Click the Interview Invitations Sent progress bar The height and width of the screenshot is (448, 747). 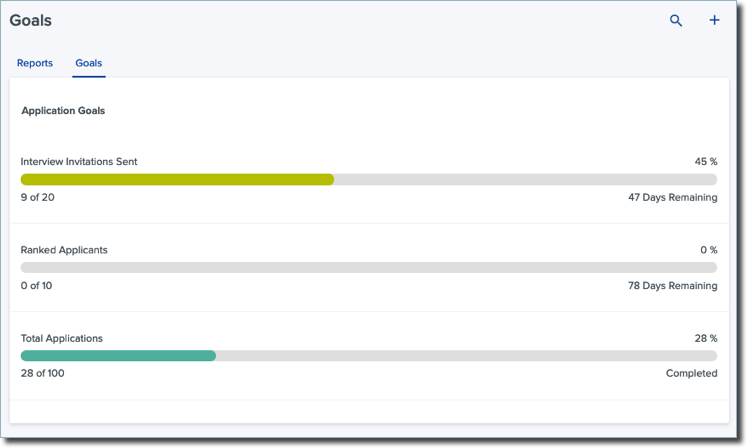[x=369, y=179]
